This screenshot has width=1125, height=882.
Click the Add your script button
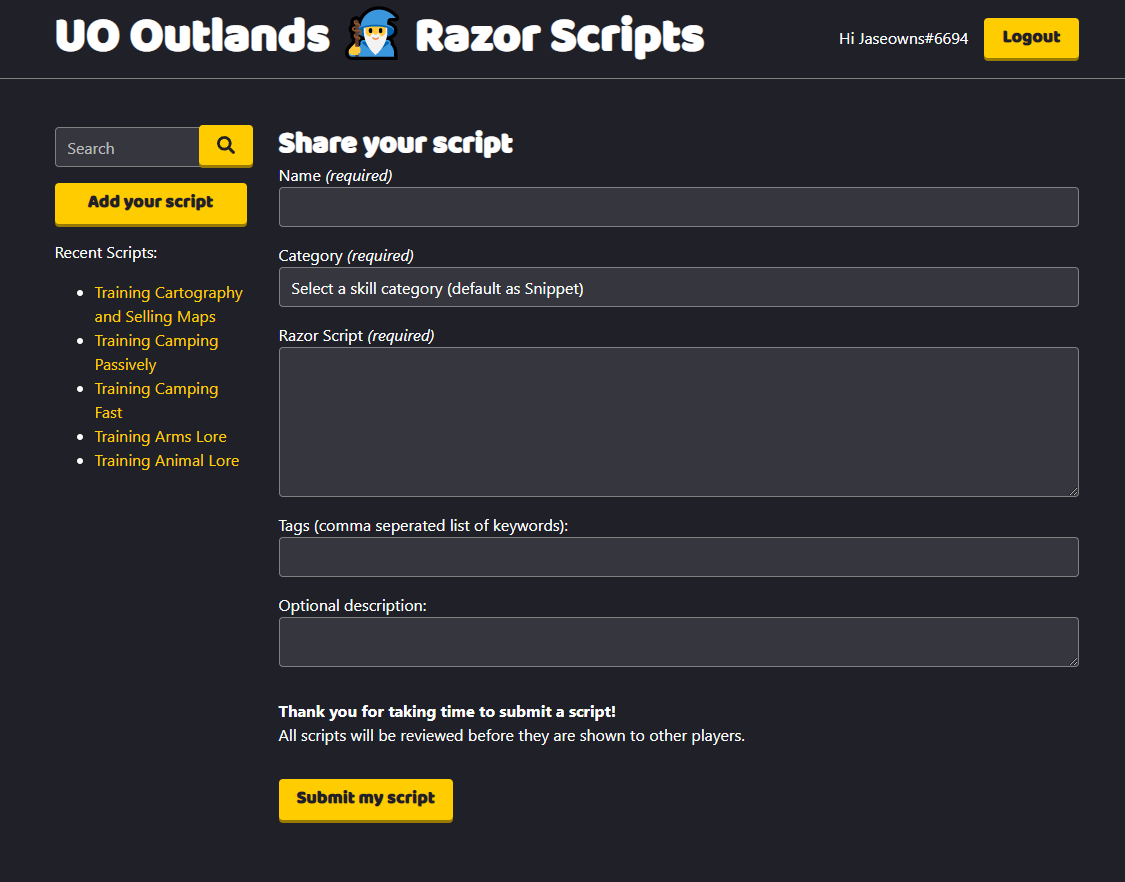[x=150, y=203]
